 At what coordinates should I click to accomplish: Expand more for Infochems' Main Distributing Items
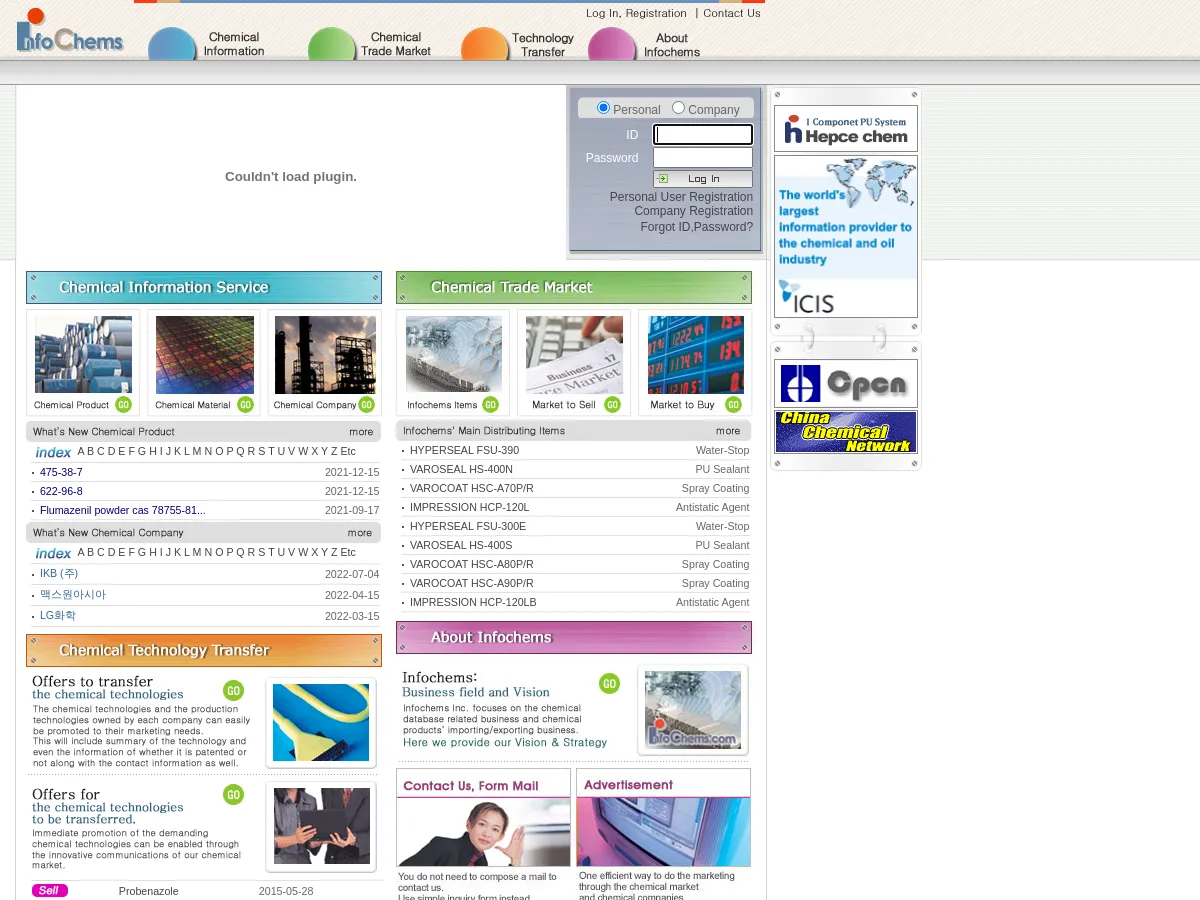click(728, 431)
